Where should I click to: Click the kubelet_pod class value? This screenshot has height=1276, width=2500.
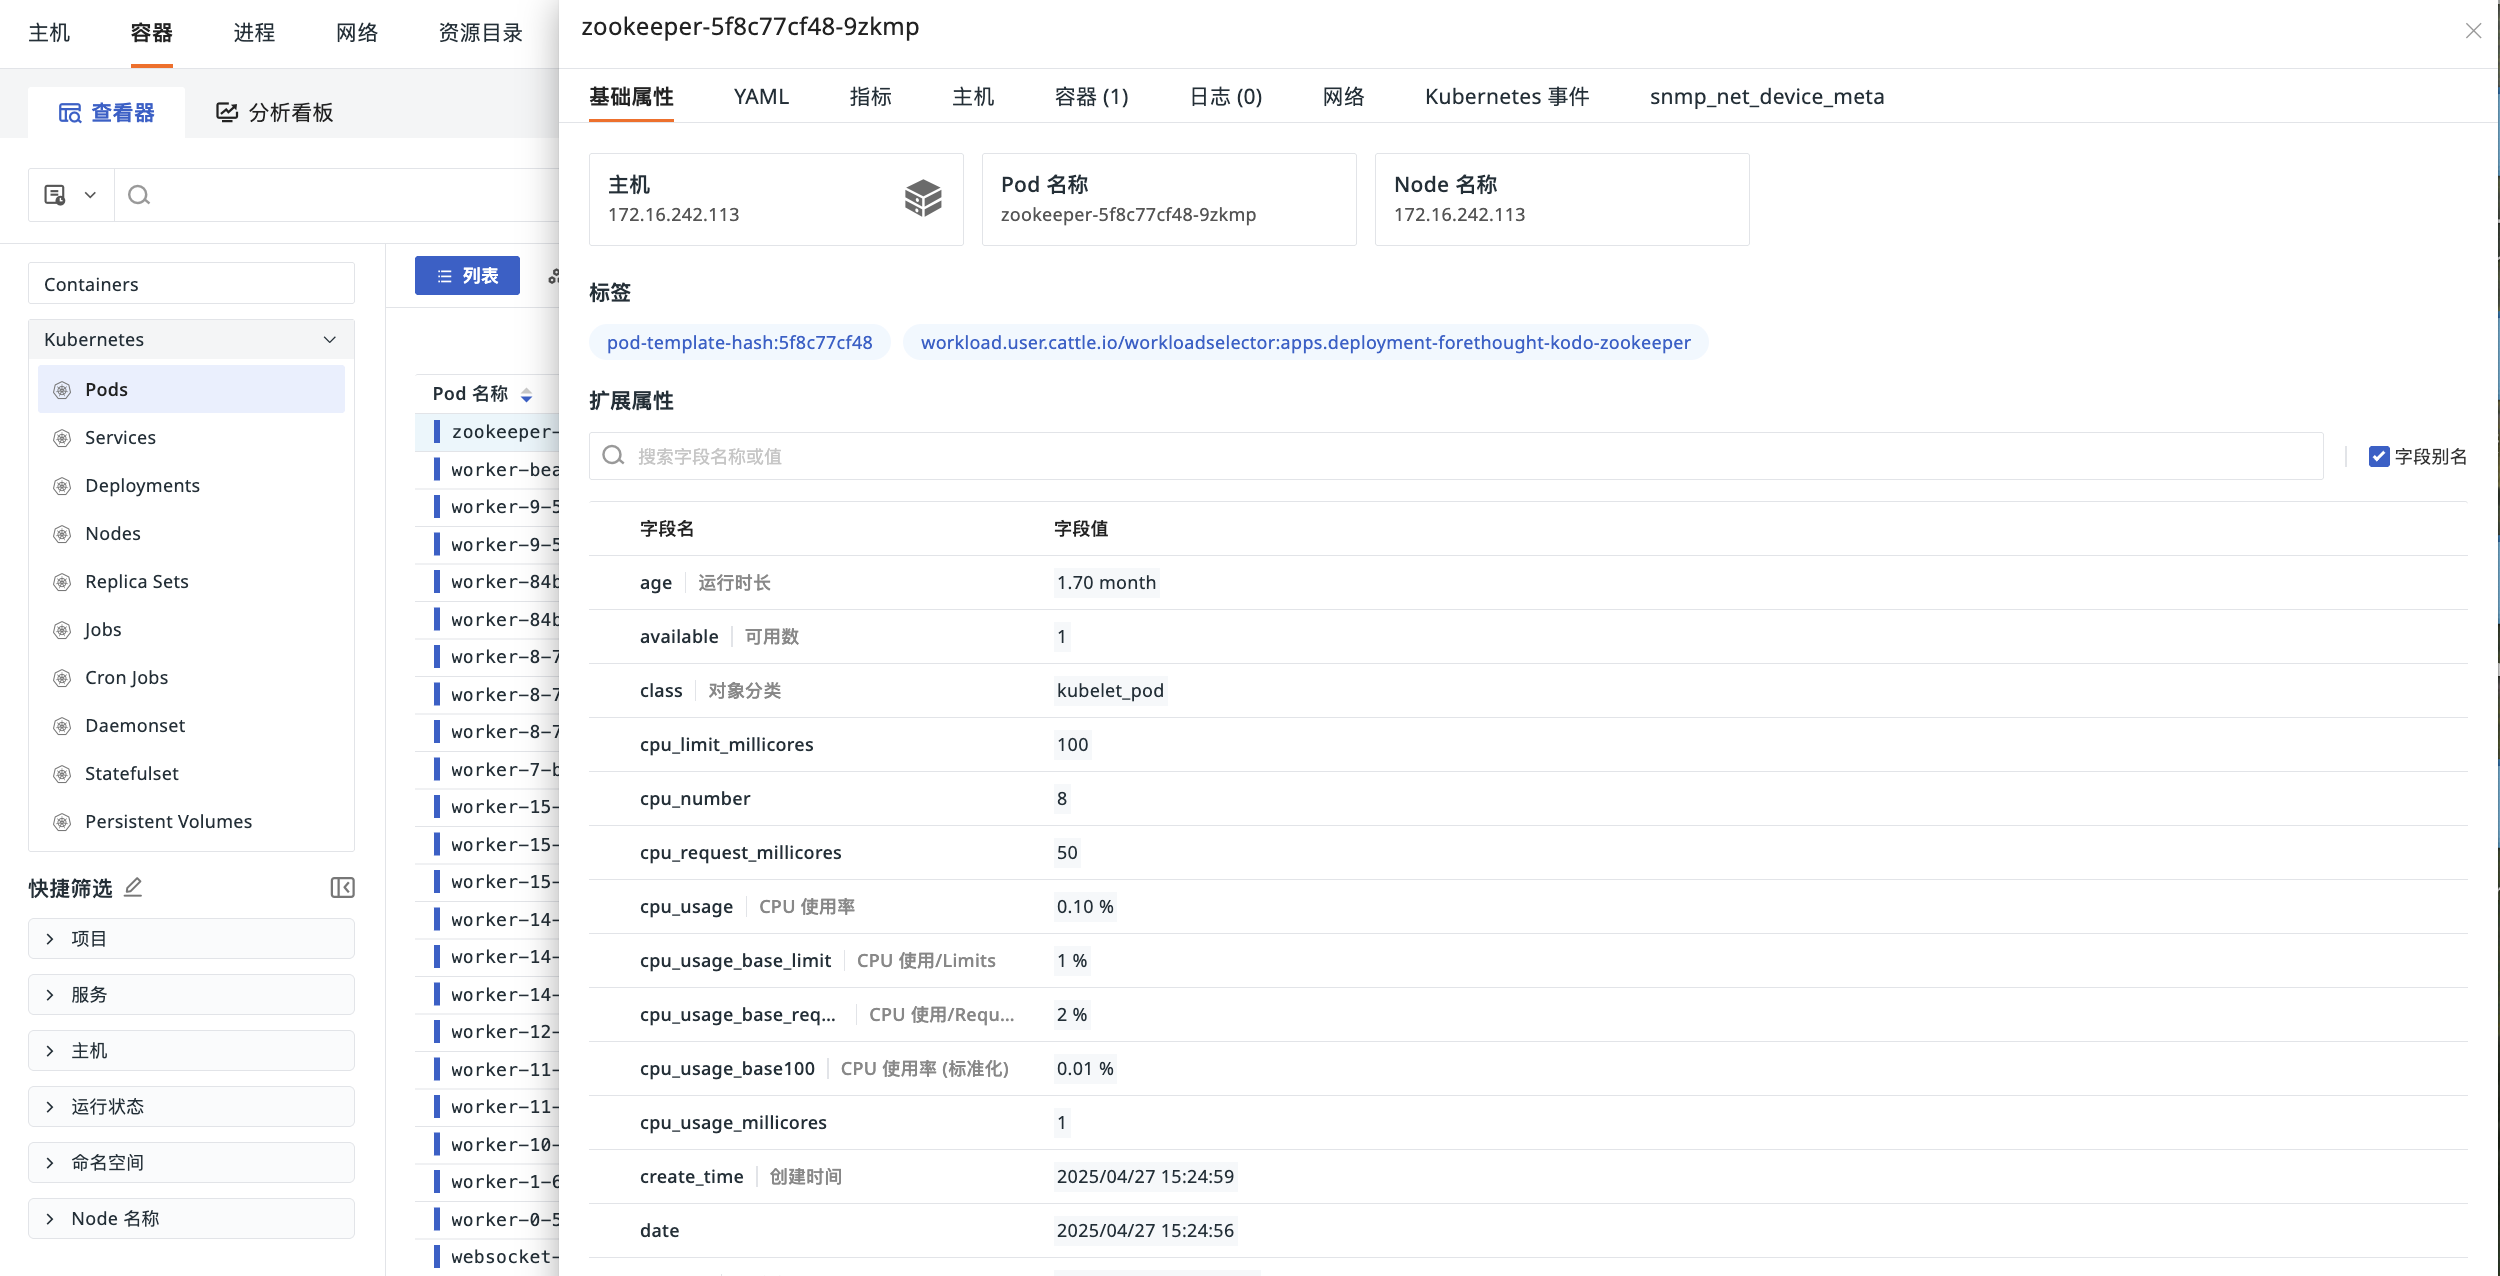[1110, 691]
